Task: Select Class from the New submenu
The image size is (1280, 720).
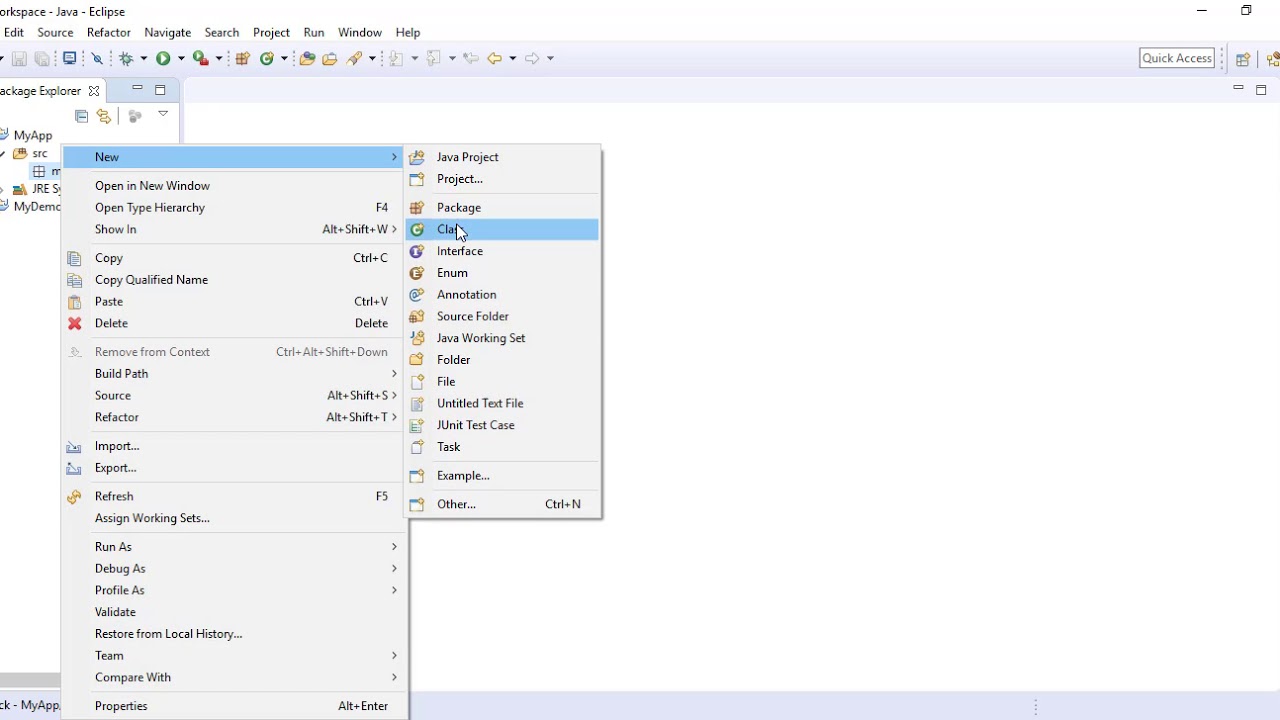Action: [502, 229]
